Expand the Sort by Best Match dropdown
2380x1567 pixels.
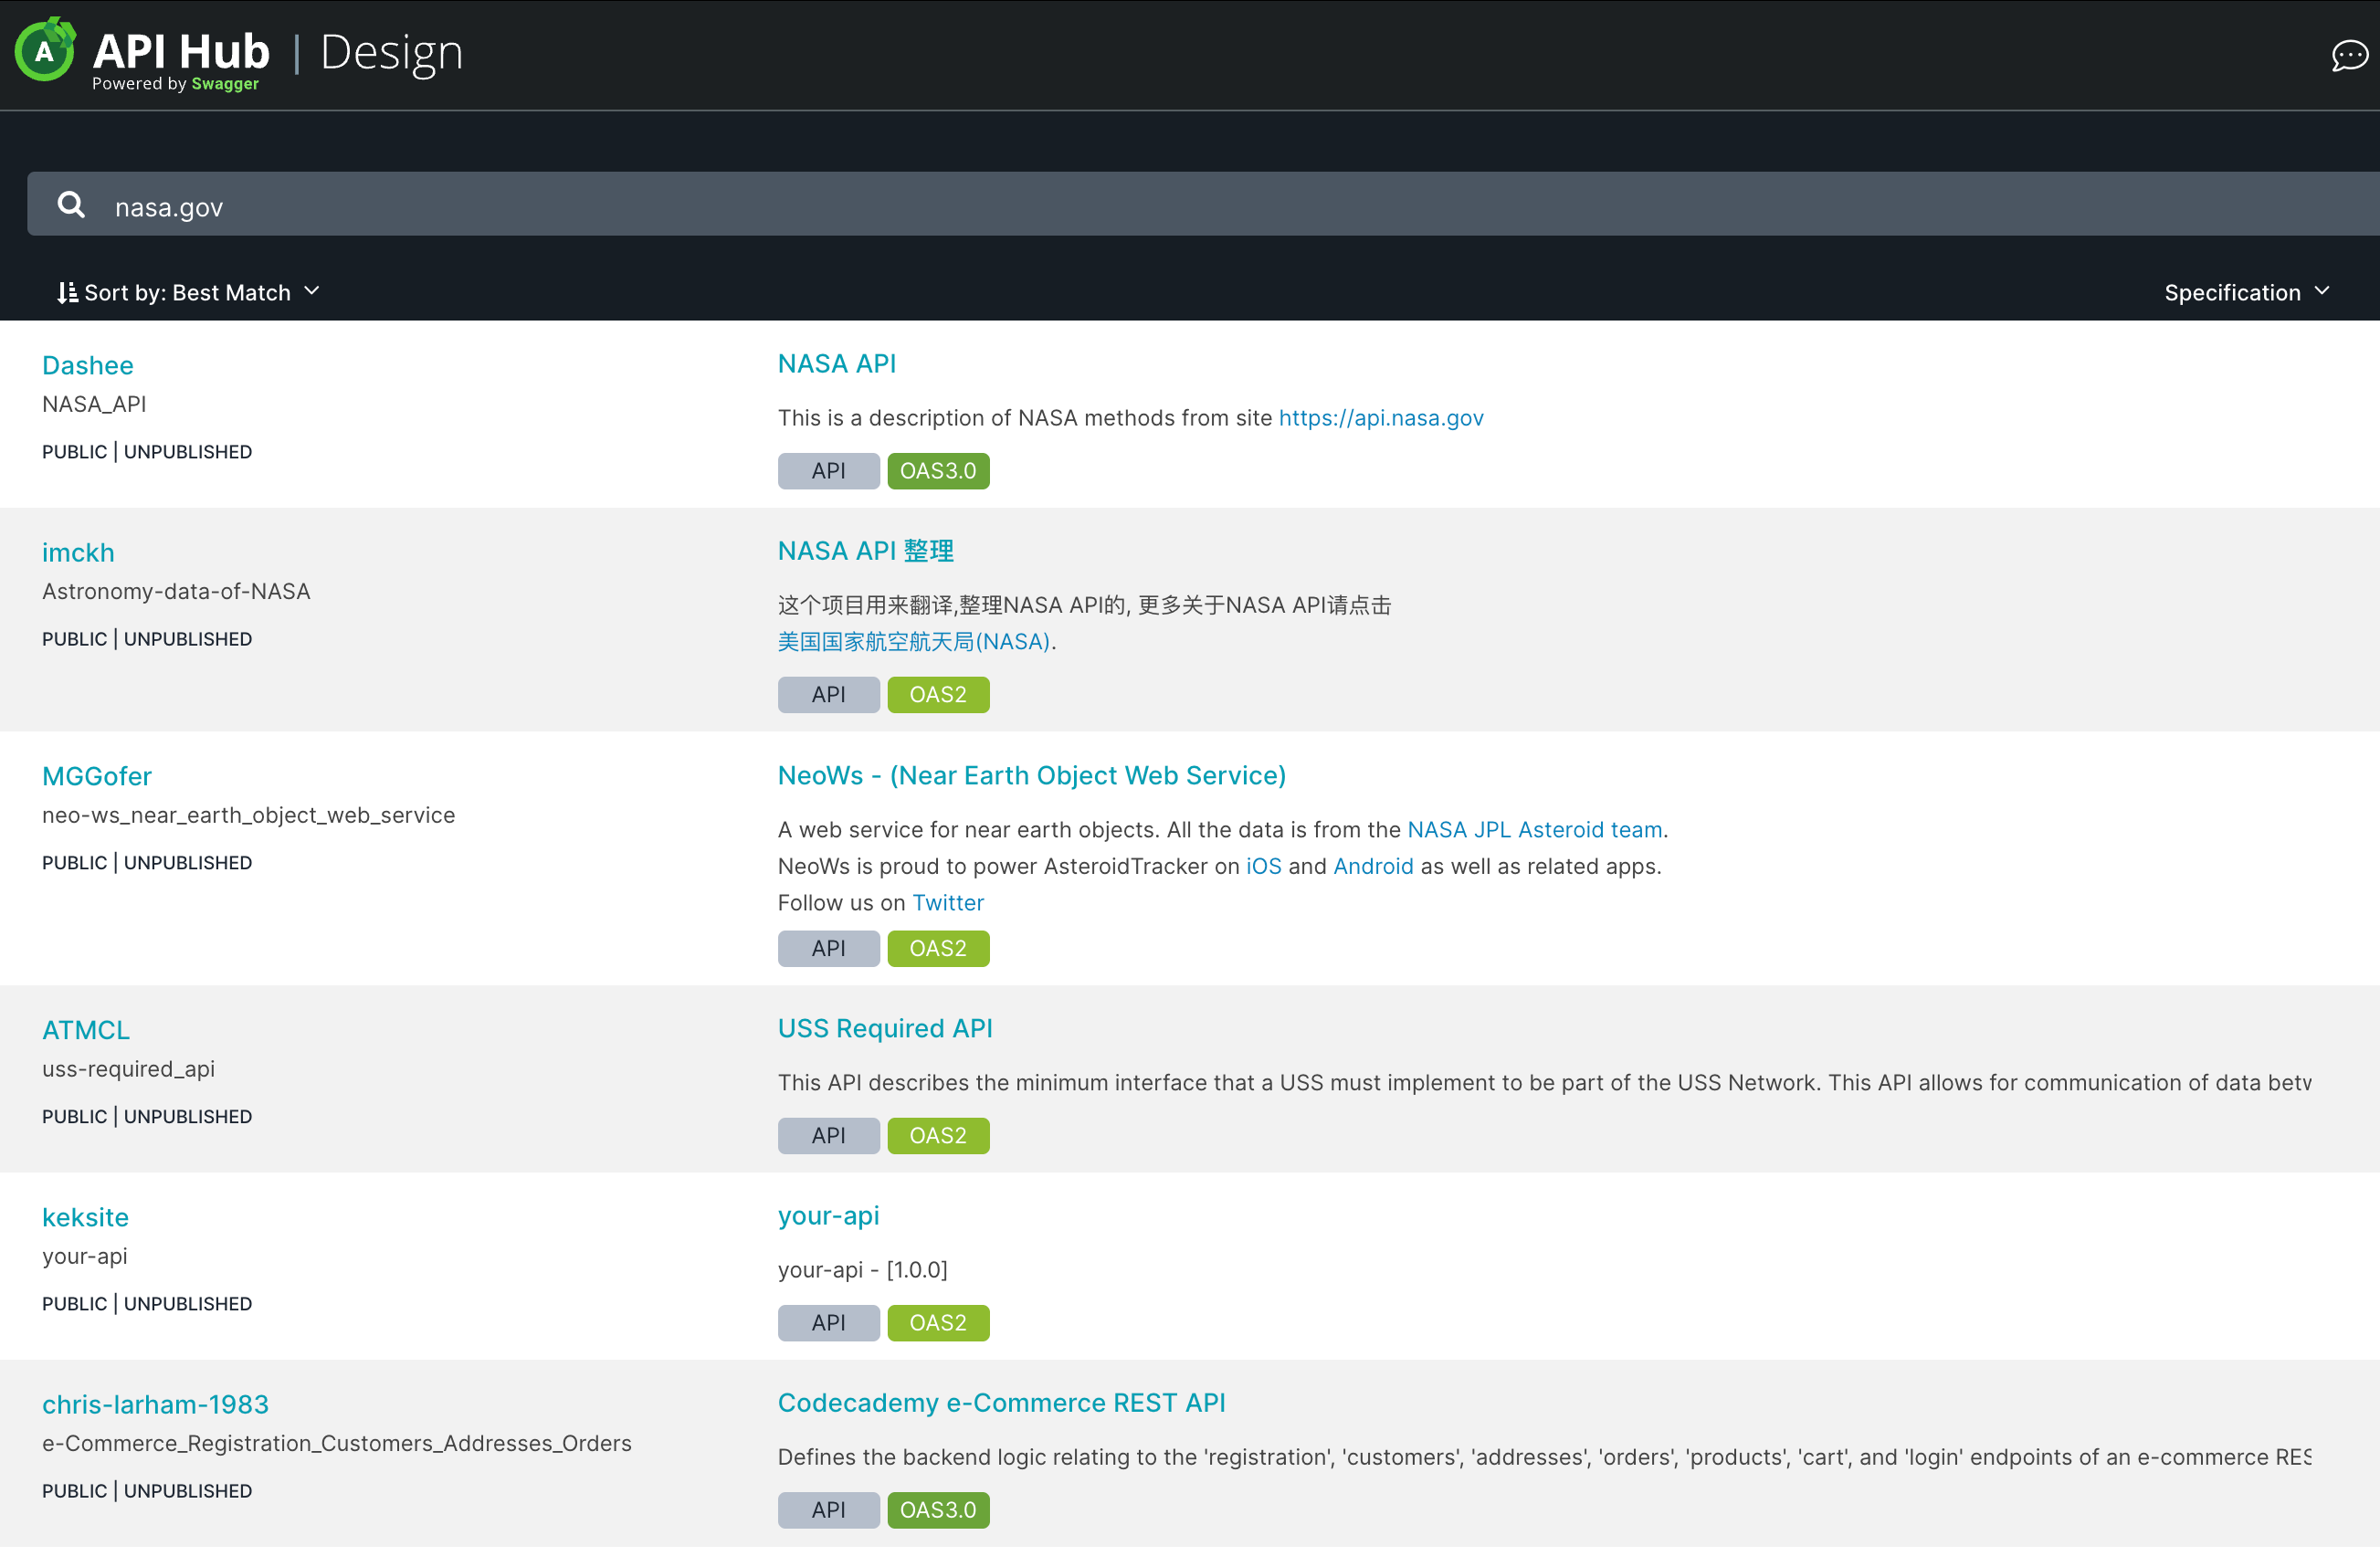188,293
